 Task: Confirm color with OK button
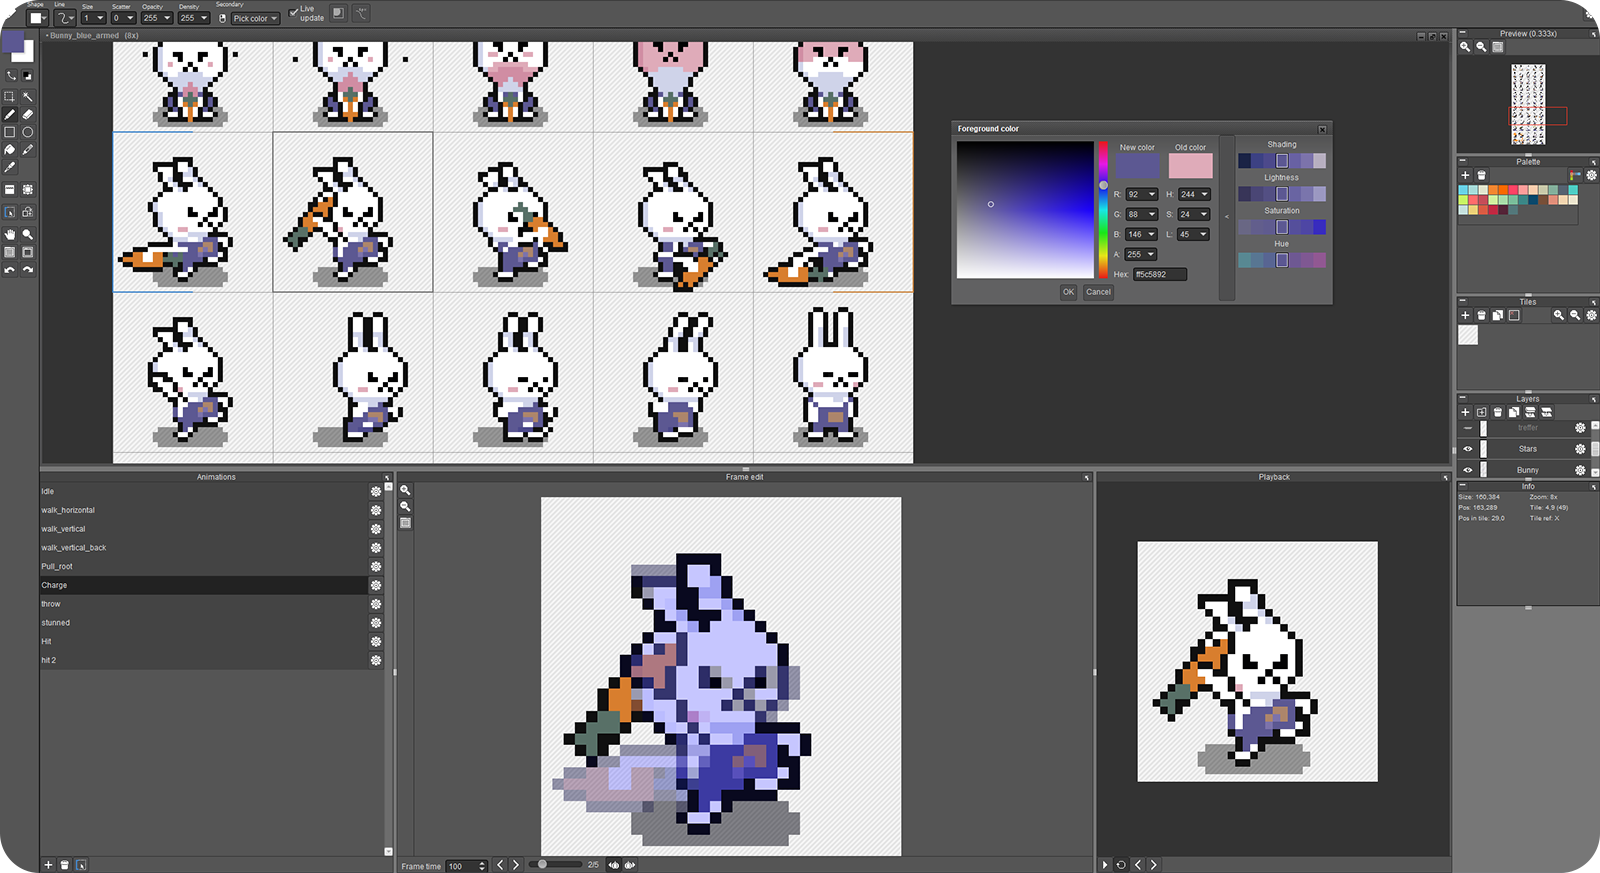1068,292
